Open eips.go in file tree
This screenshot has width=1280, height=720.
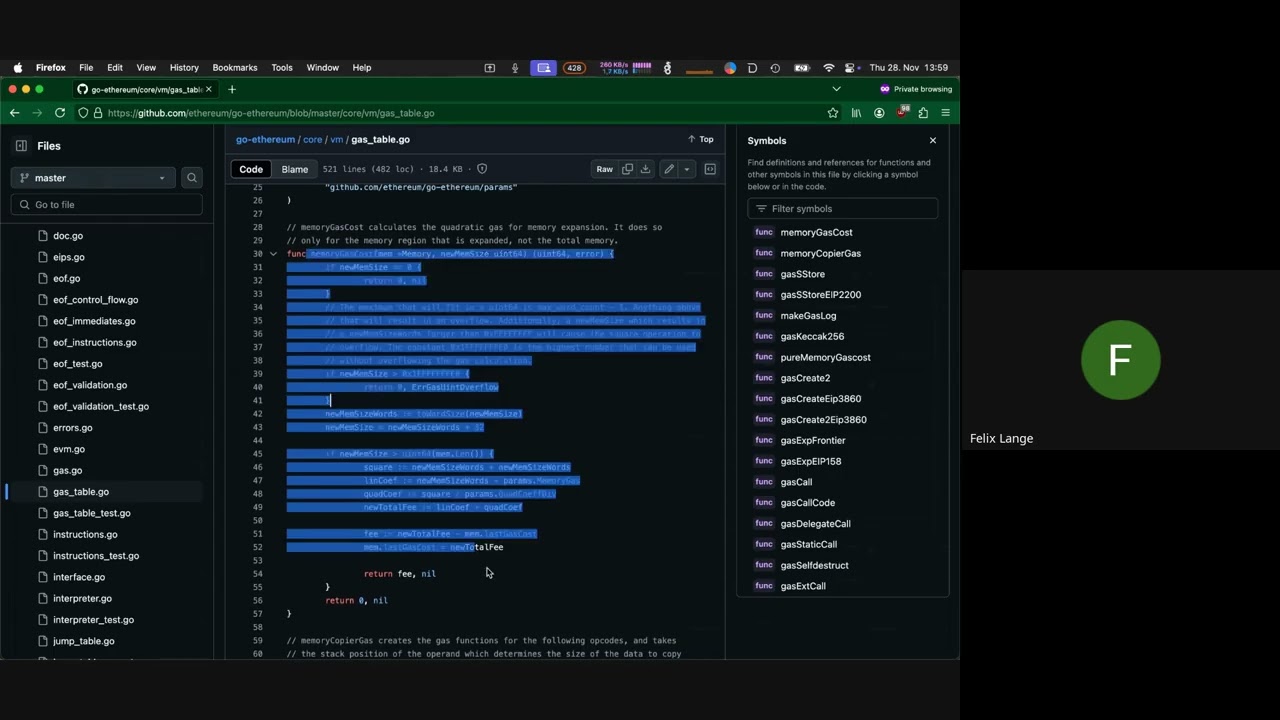69,257
